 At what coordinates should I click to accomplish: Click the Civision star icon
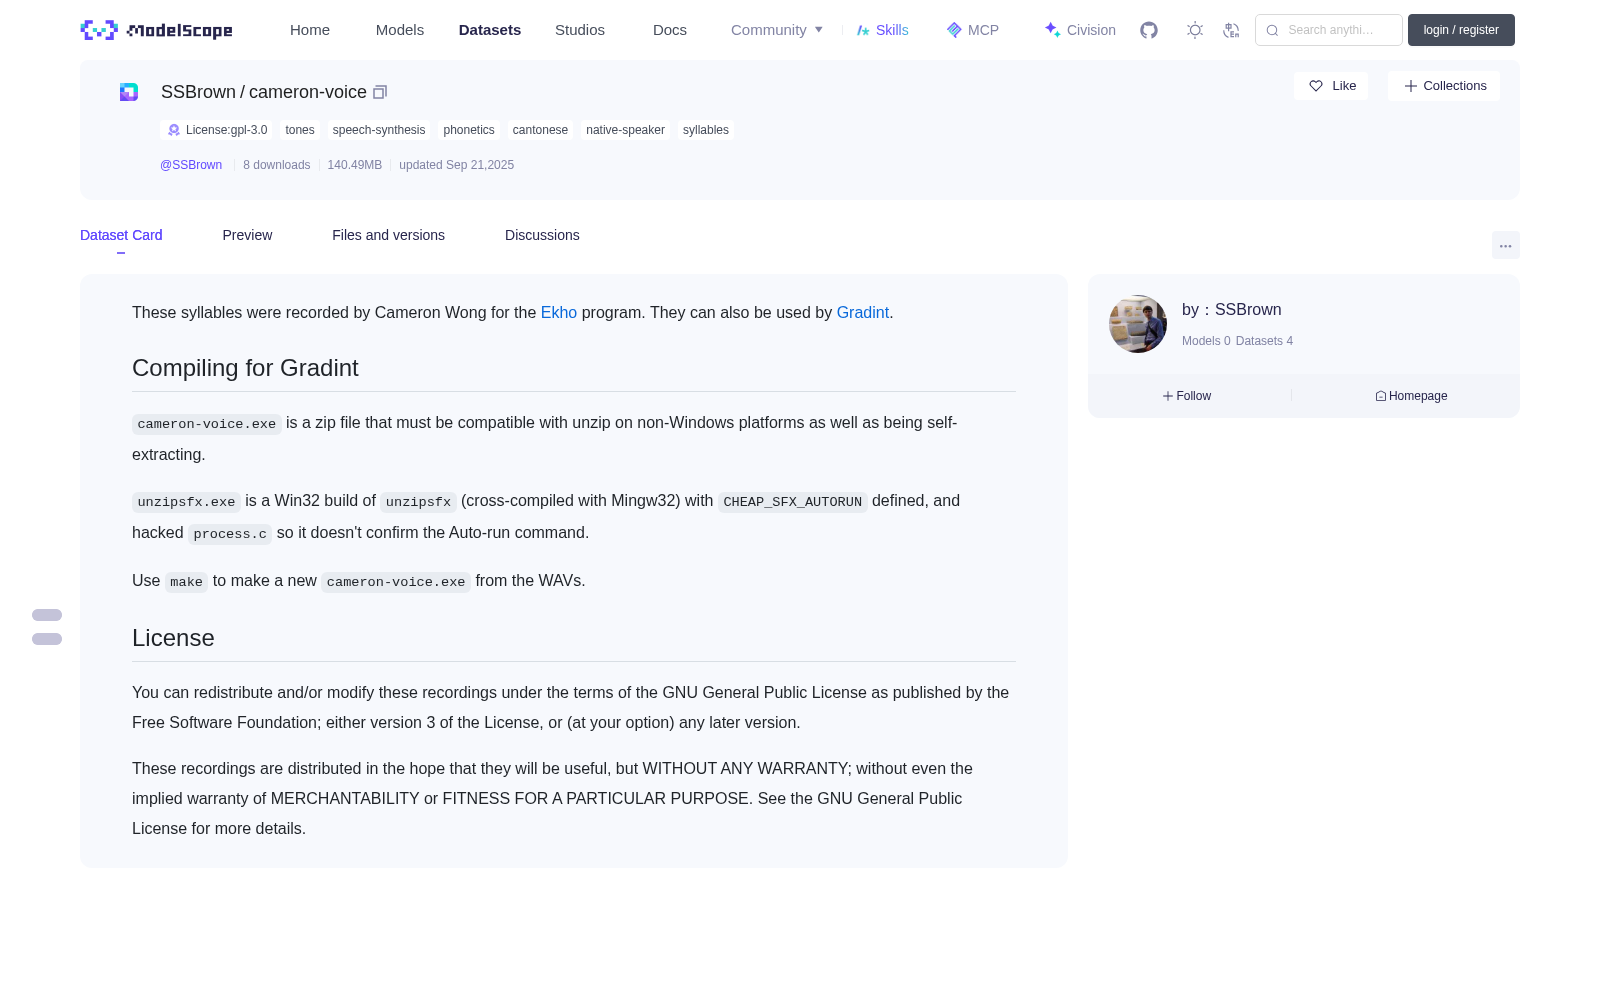1052,30
